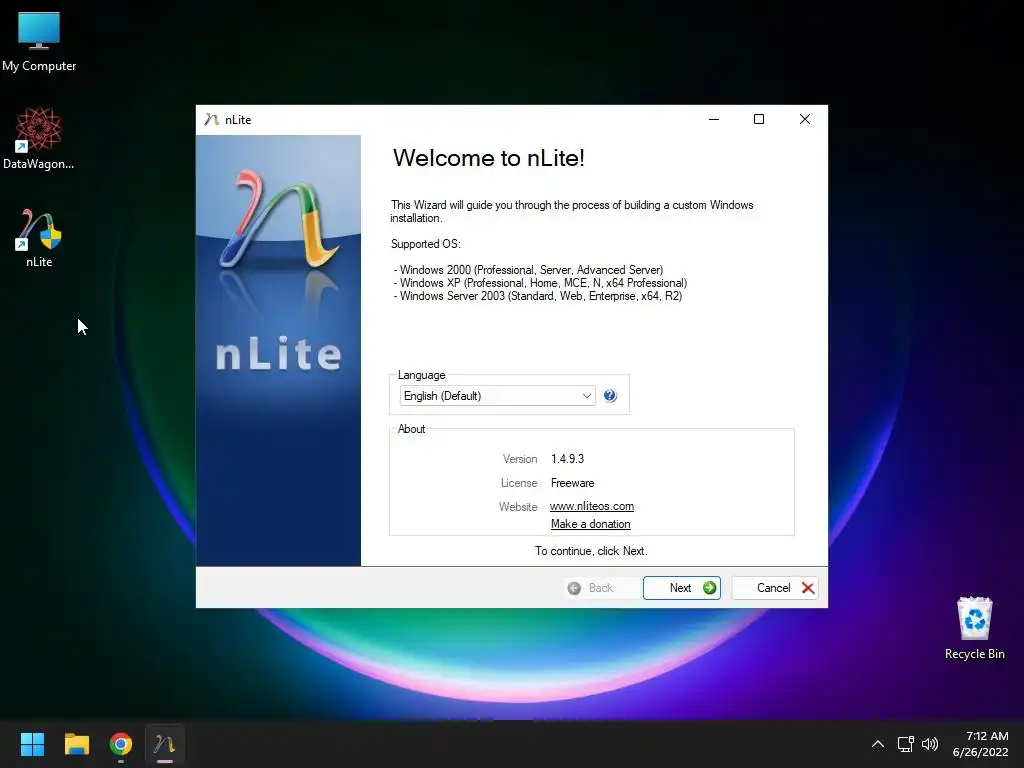
Task: Select the DataWagon desktop shortcut
Action: tap(39, 138)
